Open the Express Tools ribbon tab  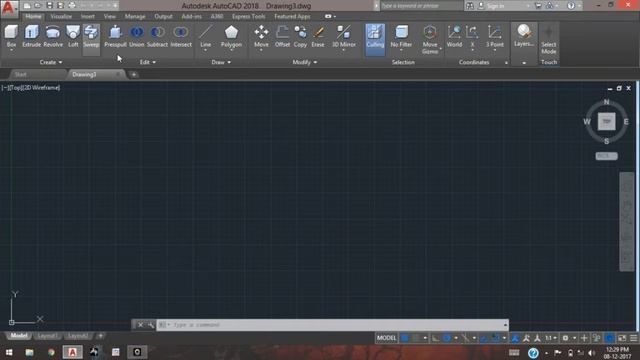click(x=249, y=16)
